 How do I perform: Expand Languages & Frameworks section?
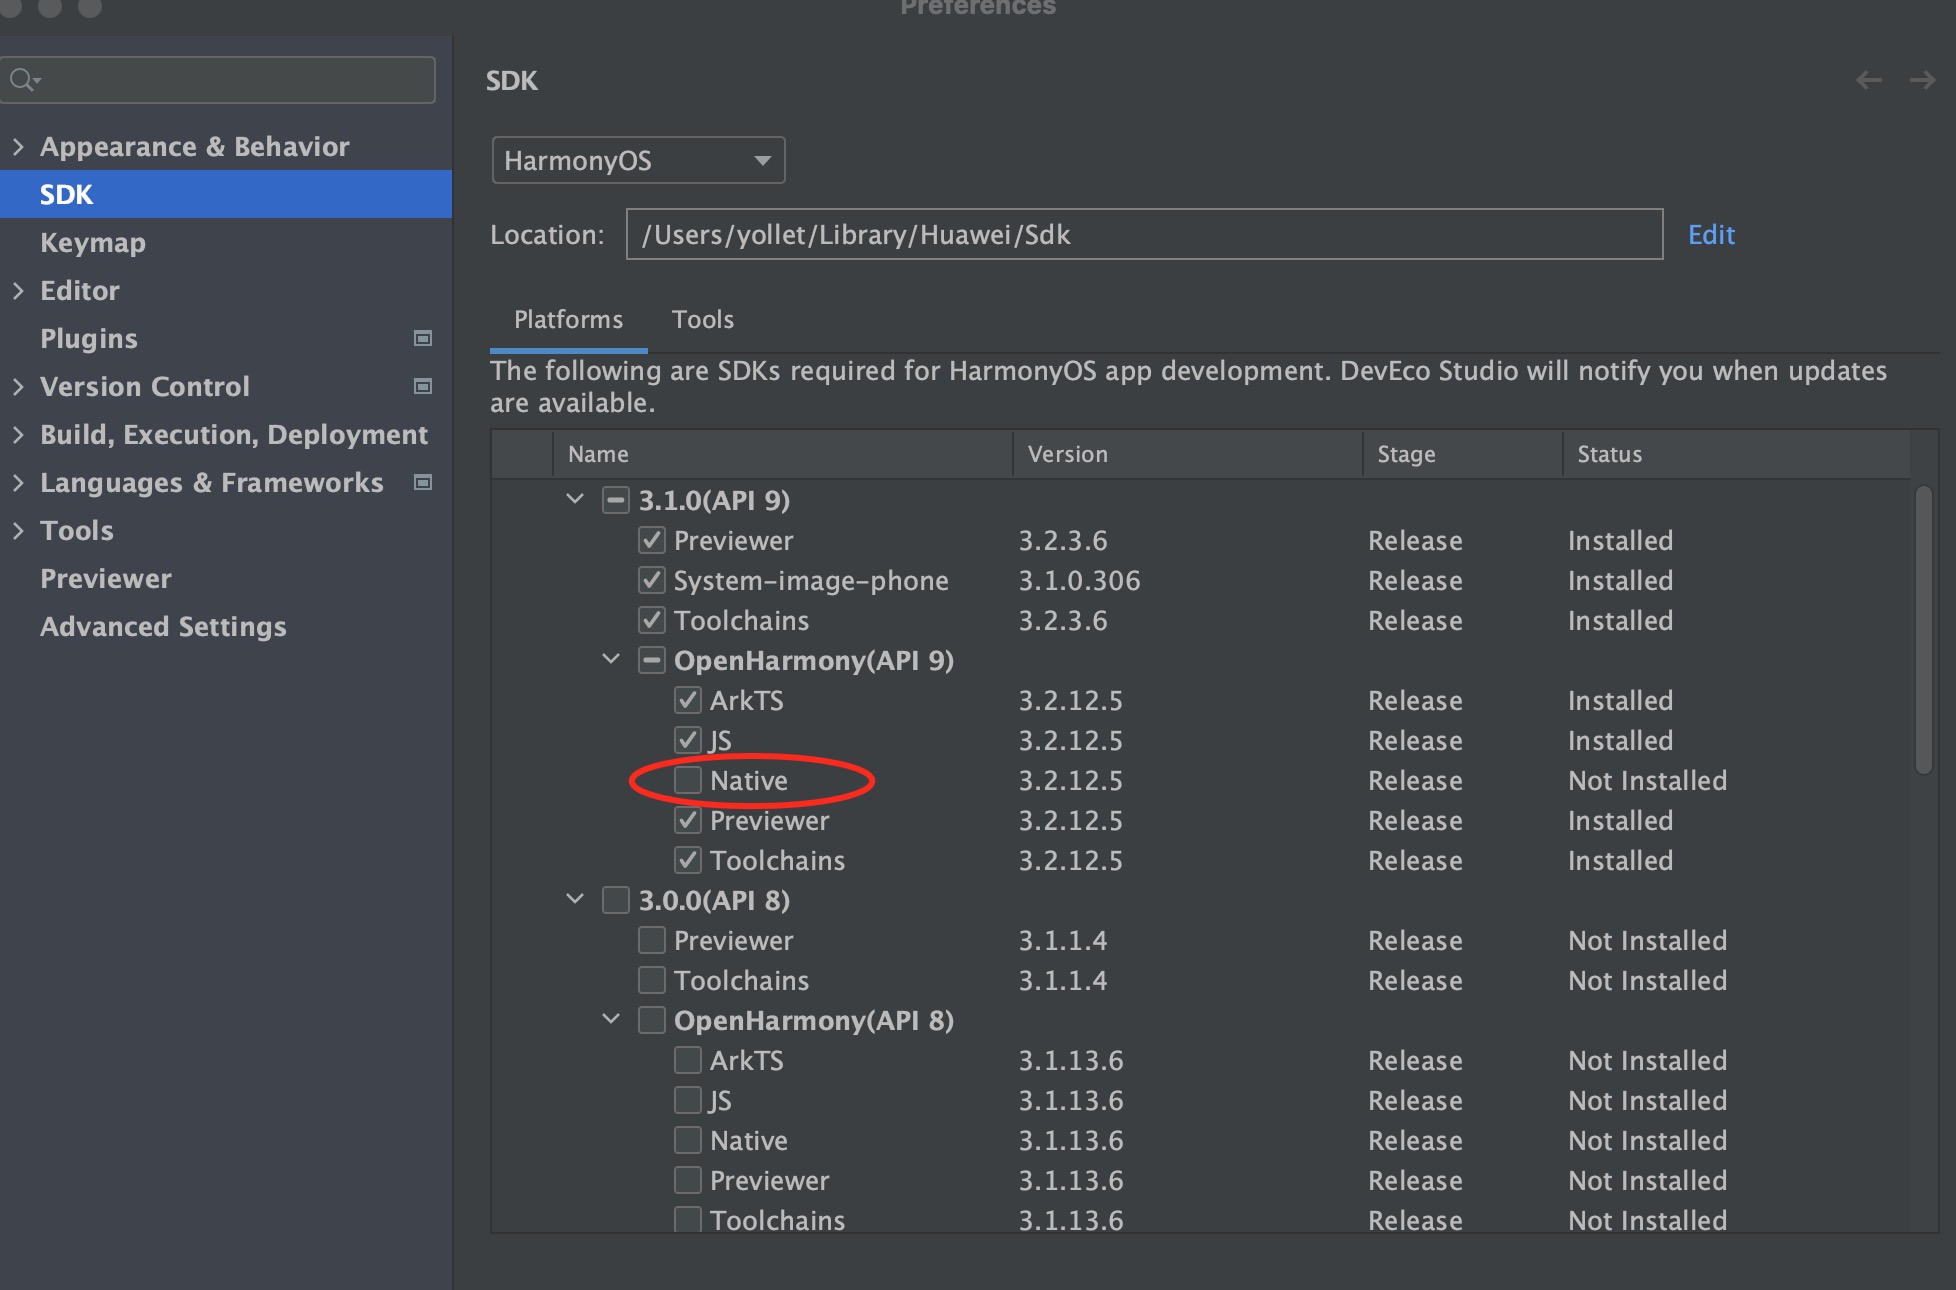18,483
